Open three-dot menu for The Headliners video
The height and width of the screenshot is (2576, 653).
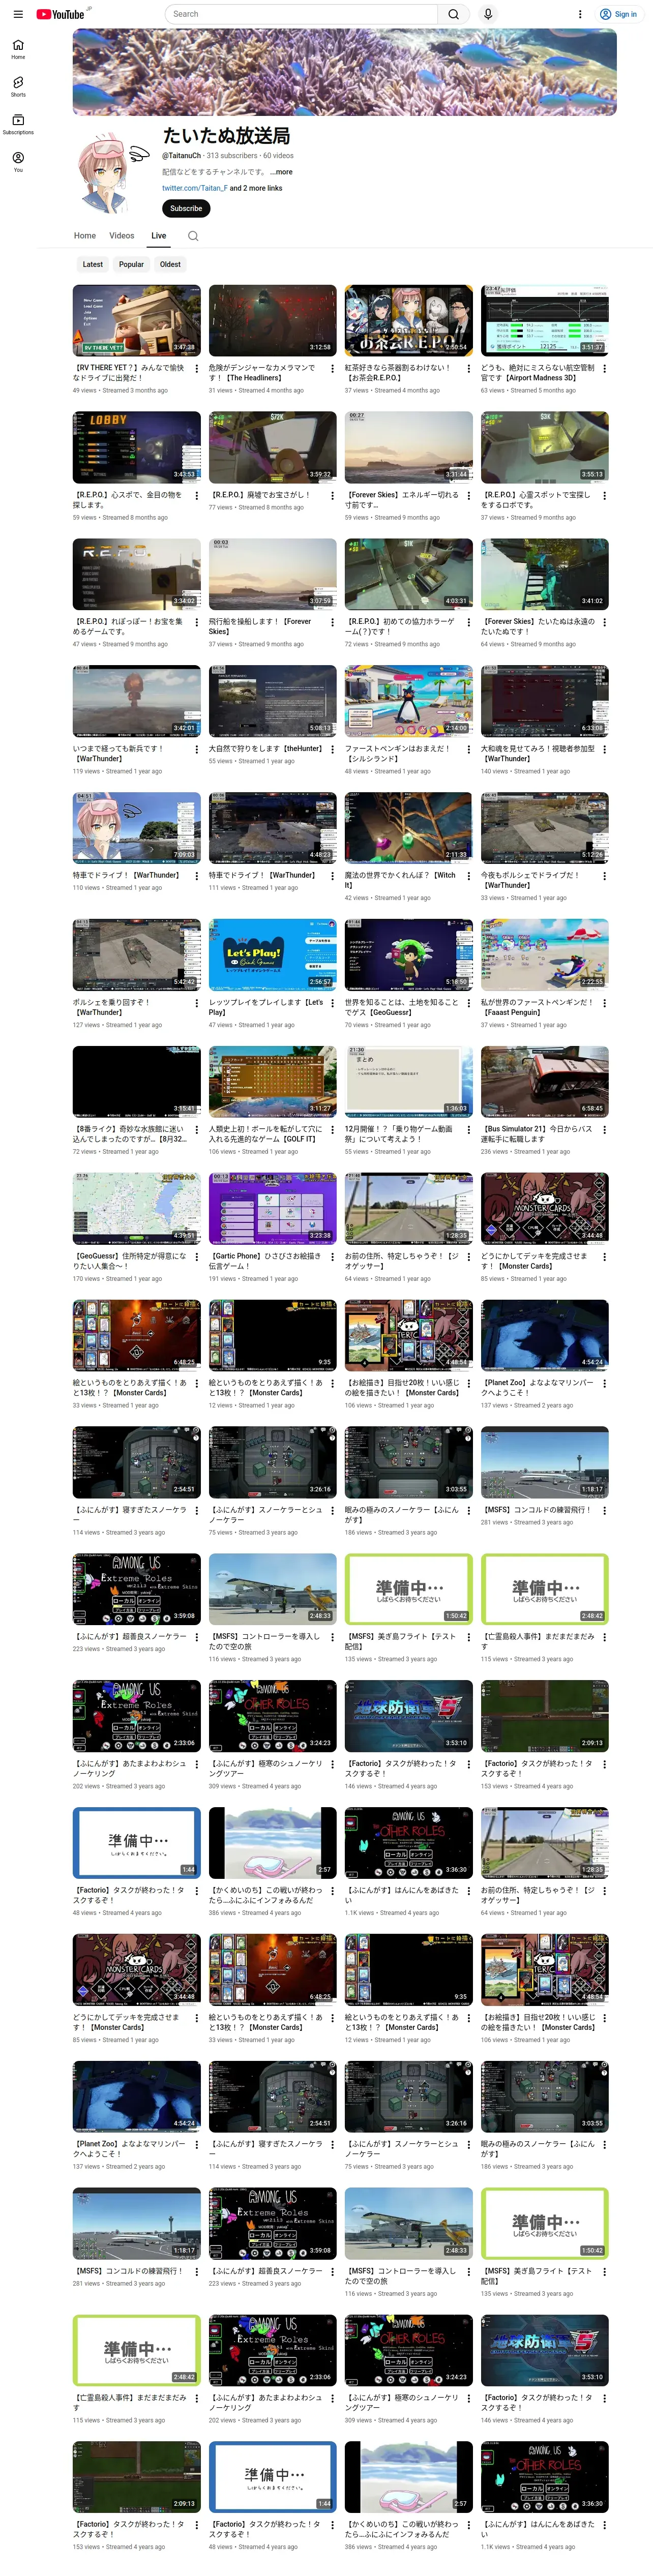(332, 369)
